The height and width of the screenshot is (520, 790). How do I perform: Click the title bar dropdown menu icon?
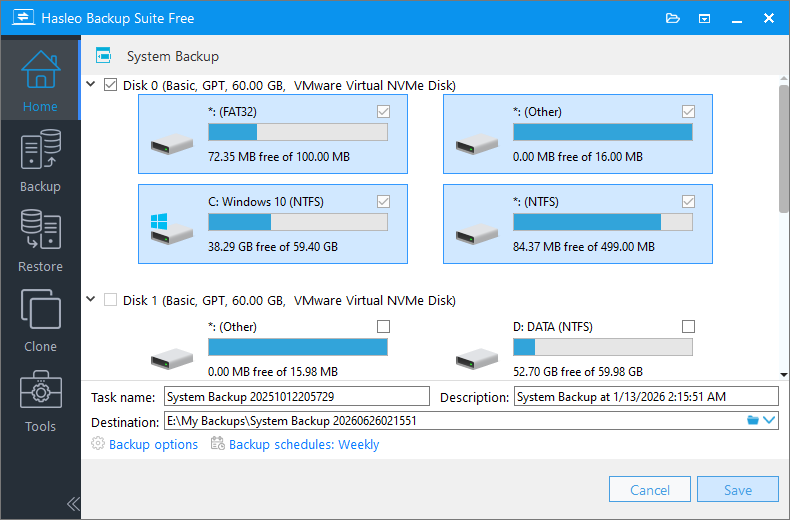point(704,19)
